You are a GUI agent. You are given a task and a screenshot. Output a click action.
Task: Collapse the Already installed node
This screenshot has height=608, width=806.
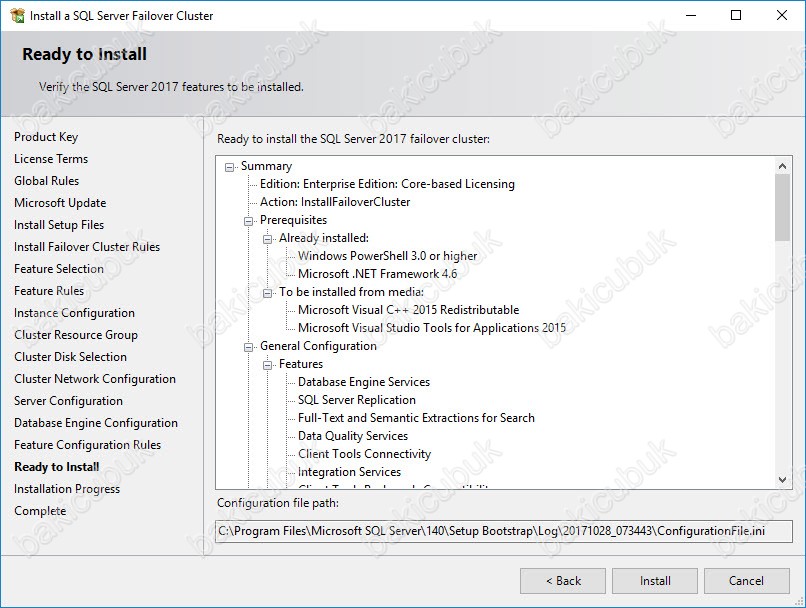pyautogui.click(x=267, y=239)
